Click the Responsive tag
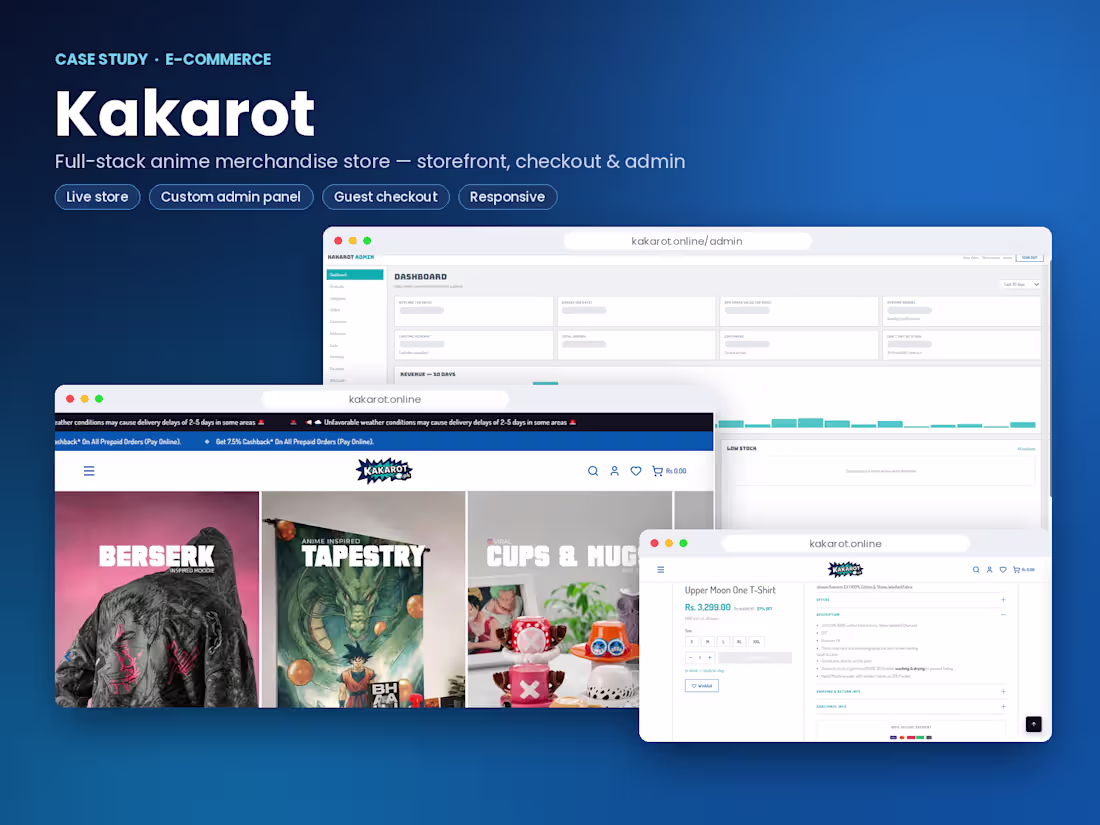This screenshot has width=1100, height=825. 507,197
